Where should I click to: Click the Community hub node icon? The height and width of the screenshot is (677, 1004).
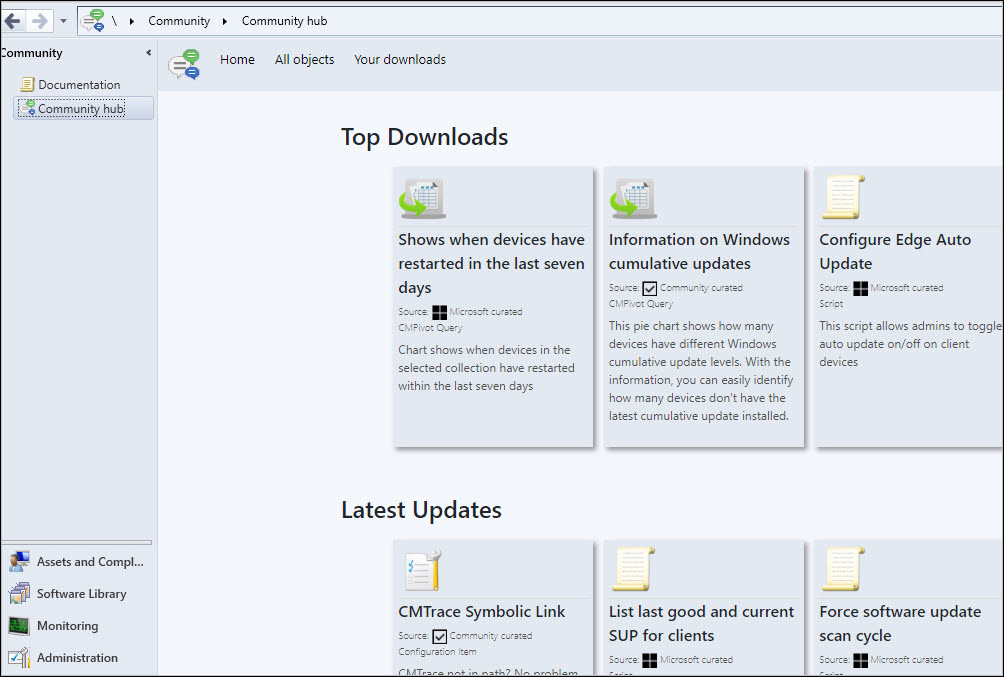click(x=27, y=108)
